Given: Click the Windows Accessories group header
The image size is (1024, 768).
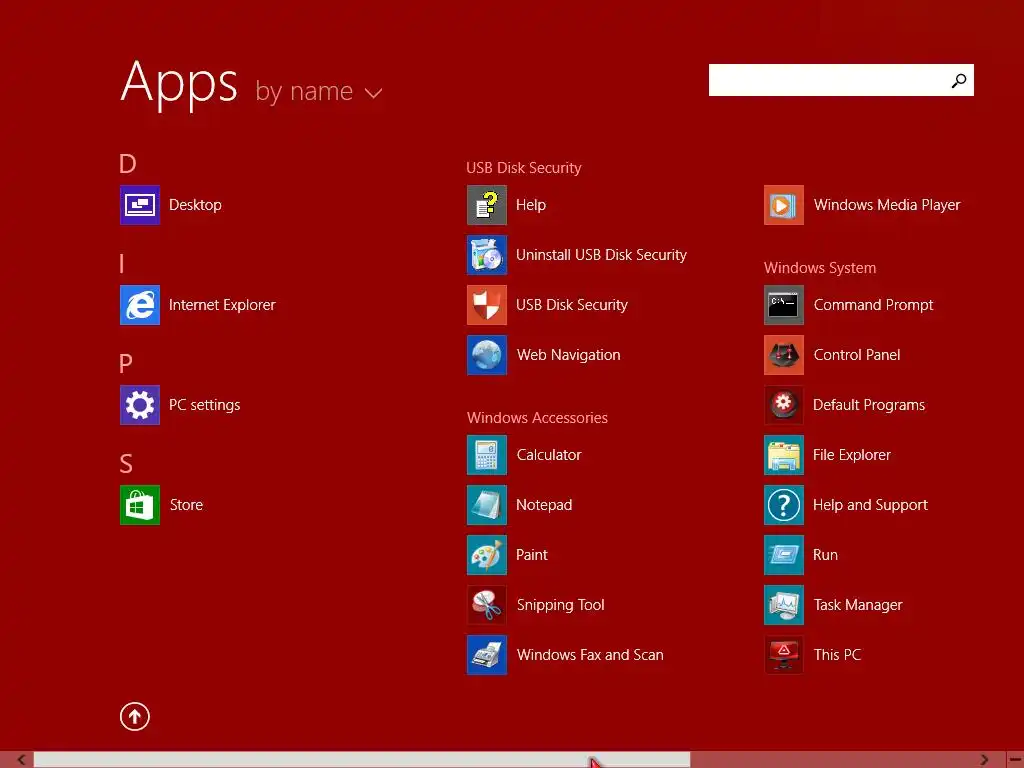Looking at the screenshot, I should (537, 418).
